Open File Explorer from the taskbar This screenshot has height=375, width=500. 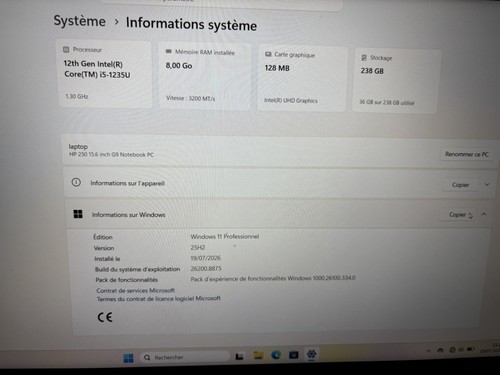point(258,356)
